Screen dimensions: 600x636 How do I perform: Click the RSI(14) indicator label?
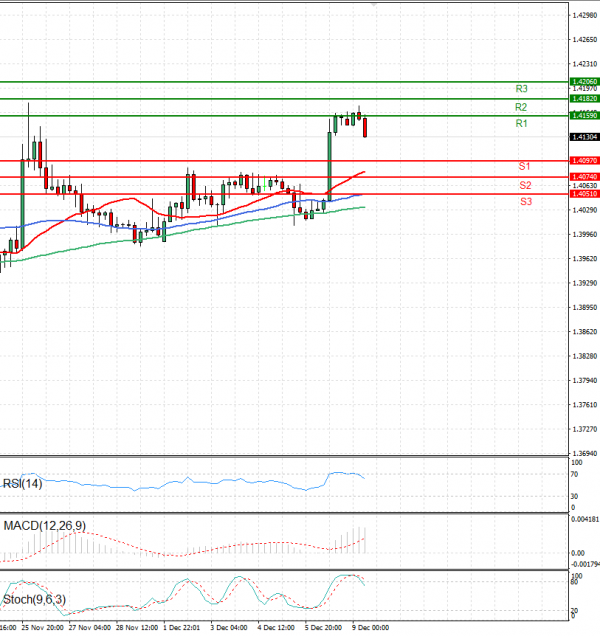coord(22,483)
